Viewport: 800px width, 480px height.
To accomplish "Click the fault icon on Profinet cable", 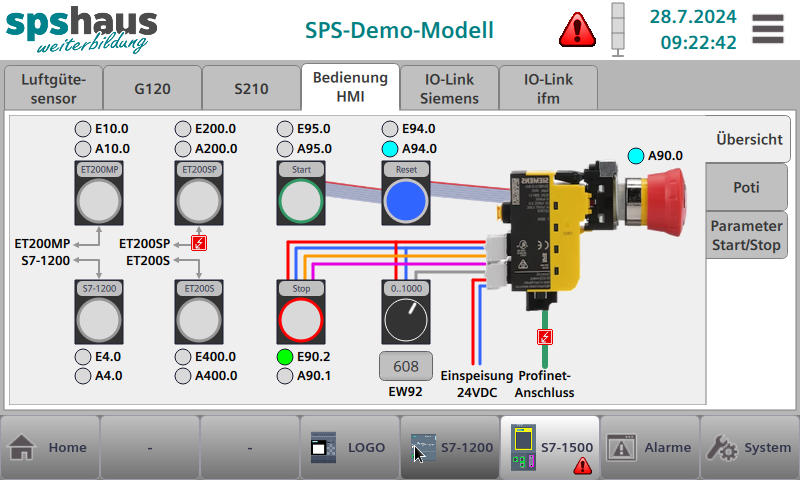I will [x=545, y=337].
